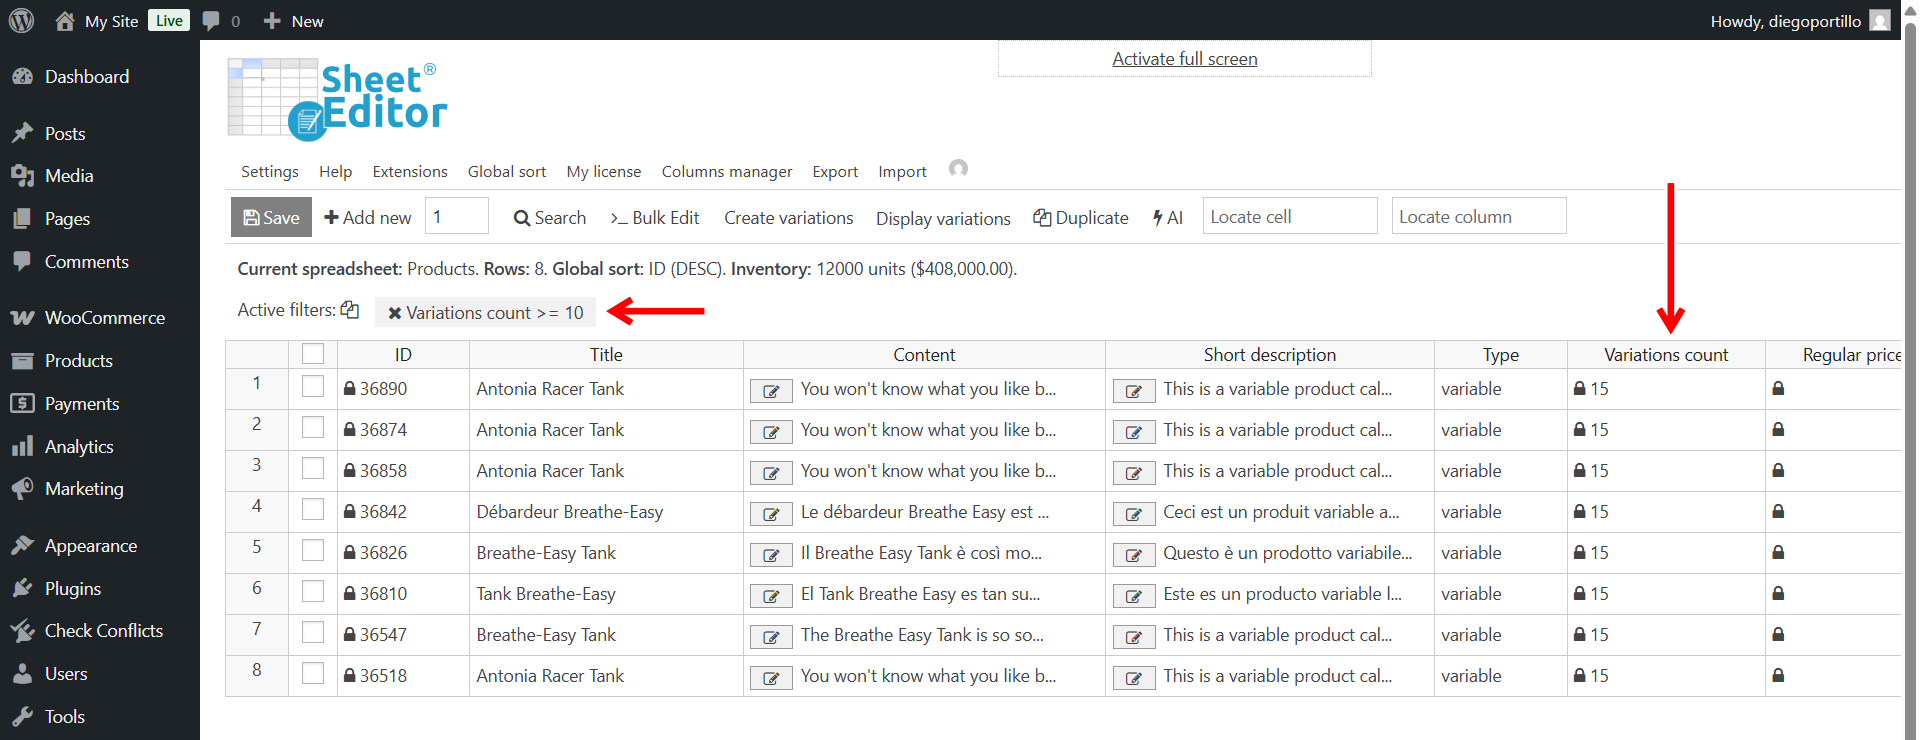The width and height of the screenshot is (1920, 740).
Task: Expand the WooCommerce sidebar menu
Action: pyautogui.click(x=104, y=318)
